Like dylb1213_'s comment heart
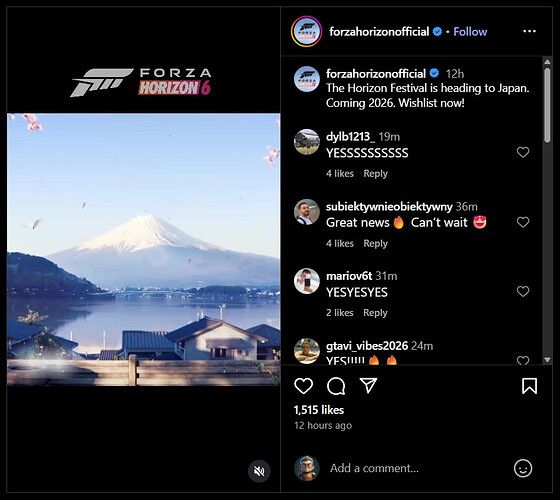560x500 pixels. click(523, 152)
